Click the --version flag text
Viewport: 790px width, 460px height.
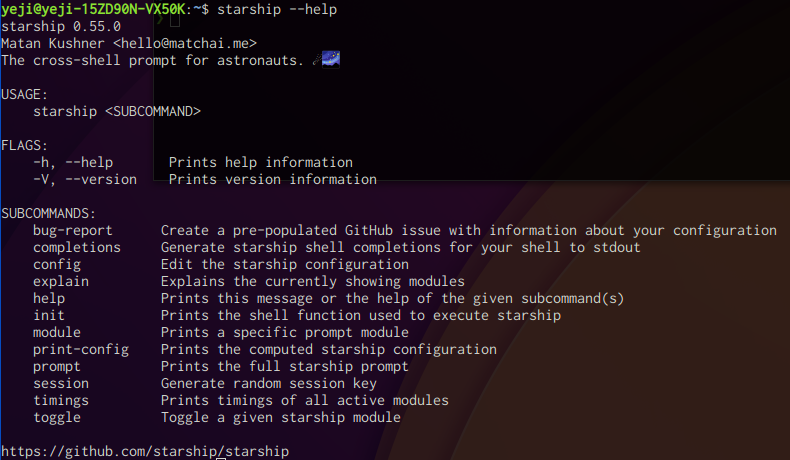[x=96, y=179]
